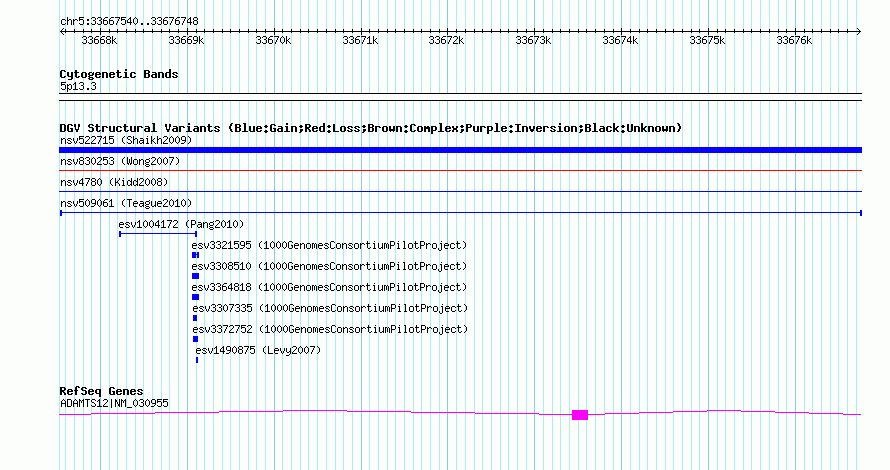890x470 pixels.
Task: Click the 33672k ruler tick label
Action: click(446, 40)
